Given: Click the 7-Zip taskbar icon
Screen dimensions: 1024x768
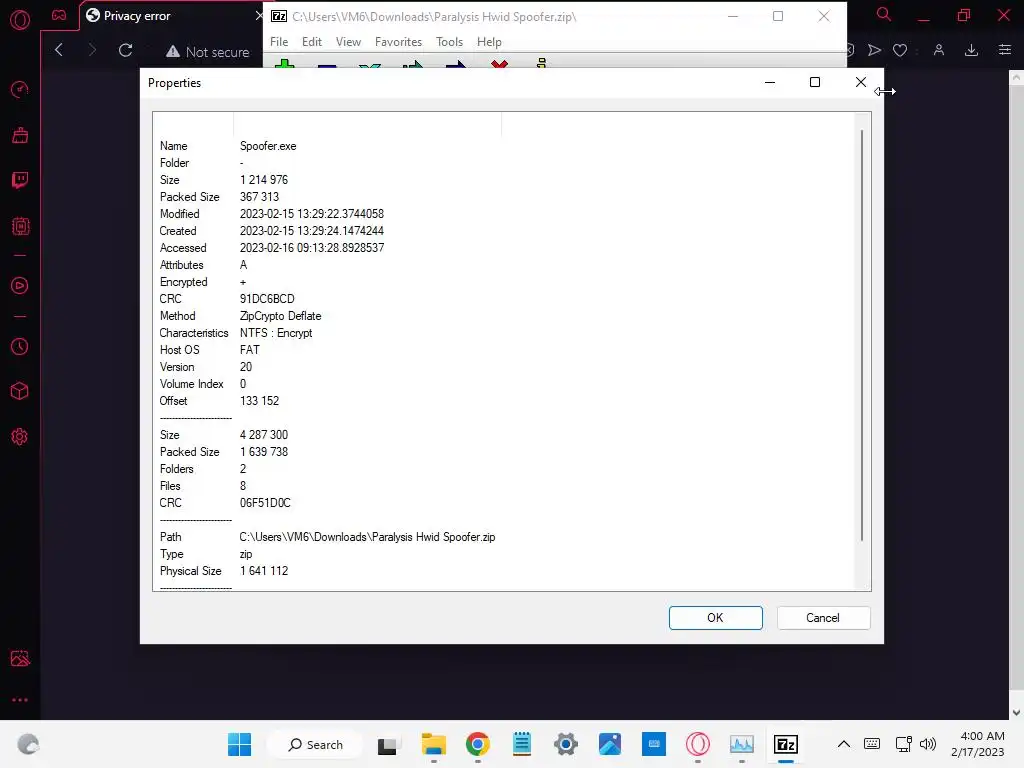Looking at the screenshot, I should 786,744.
